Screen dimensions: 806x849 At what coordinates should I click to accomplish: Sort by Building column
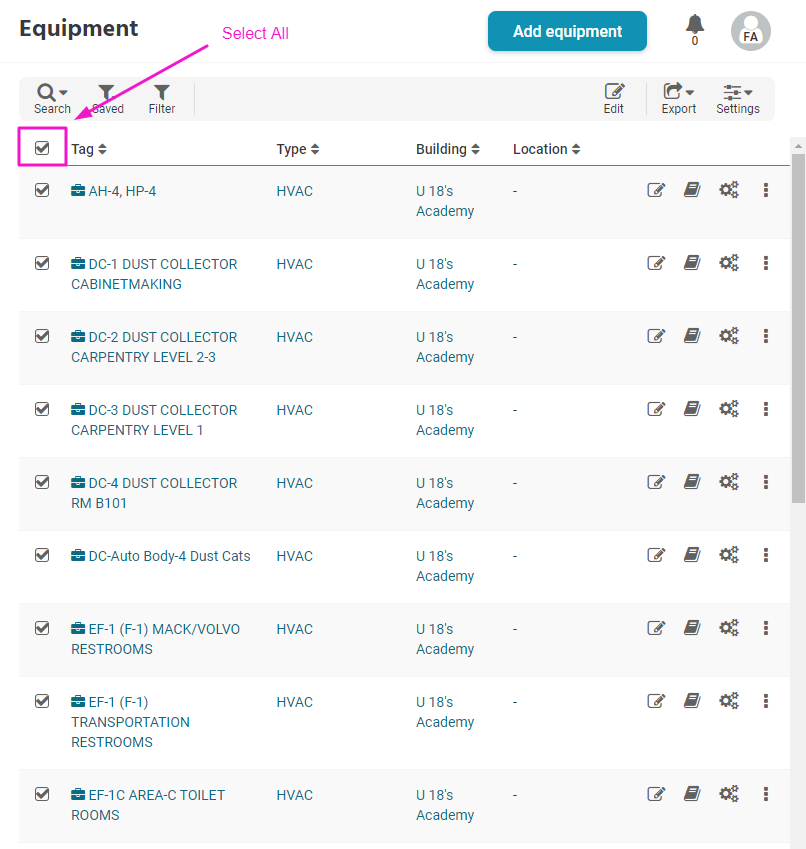pos(448,149)
